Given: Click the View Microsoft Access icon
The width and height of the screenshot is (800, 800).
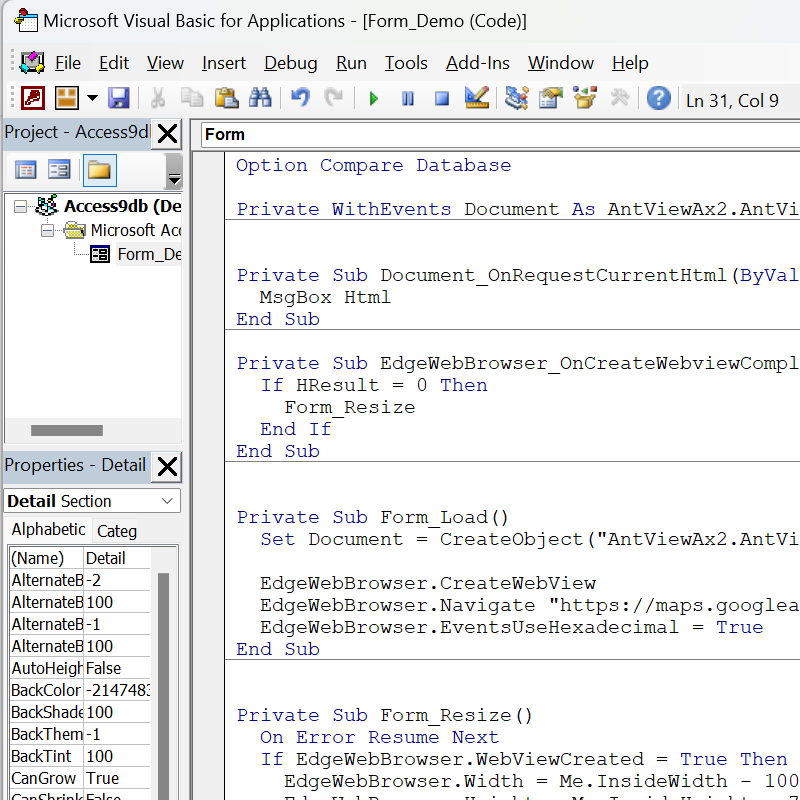Looking at the screenshot, I should (33, 98).
